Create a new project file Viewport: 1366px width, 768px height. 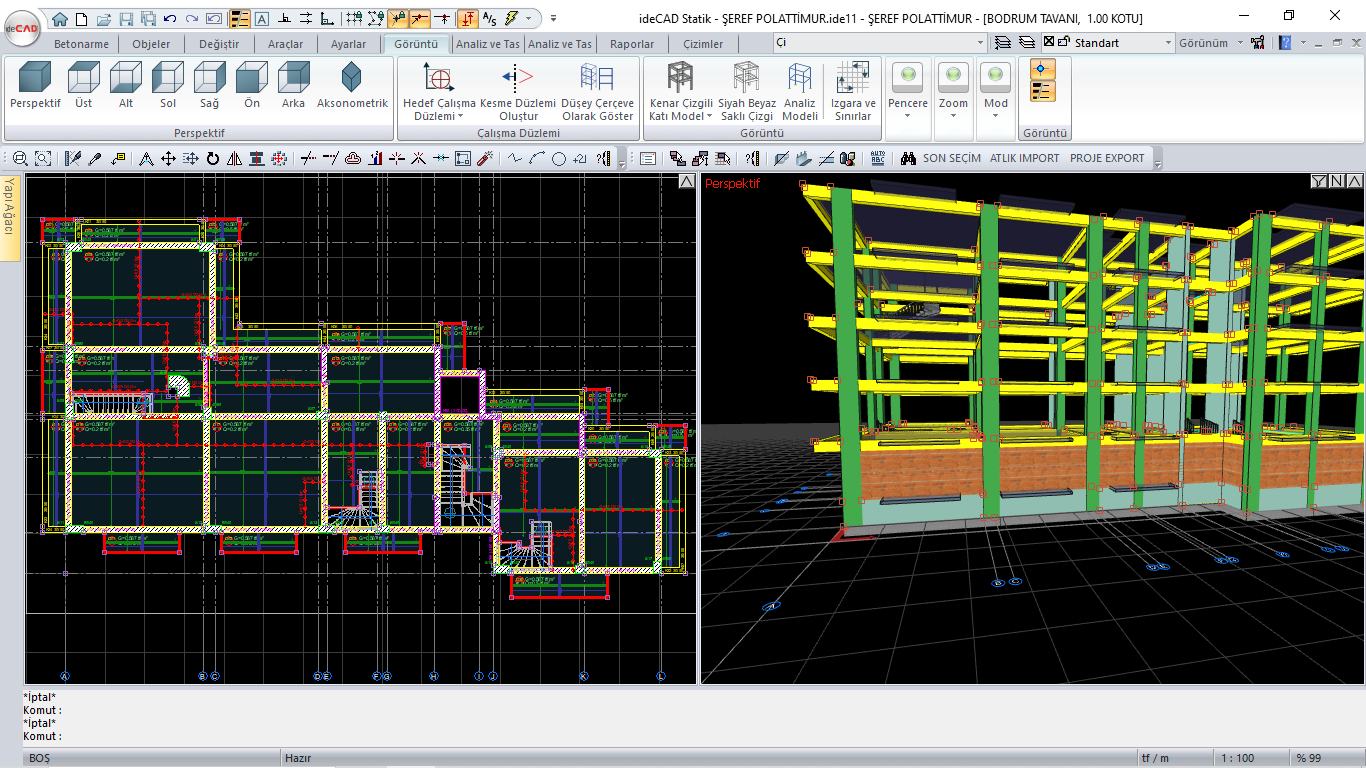click(82, 18)
